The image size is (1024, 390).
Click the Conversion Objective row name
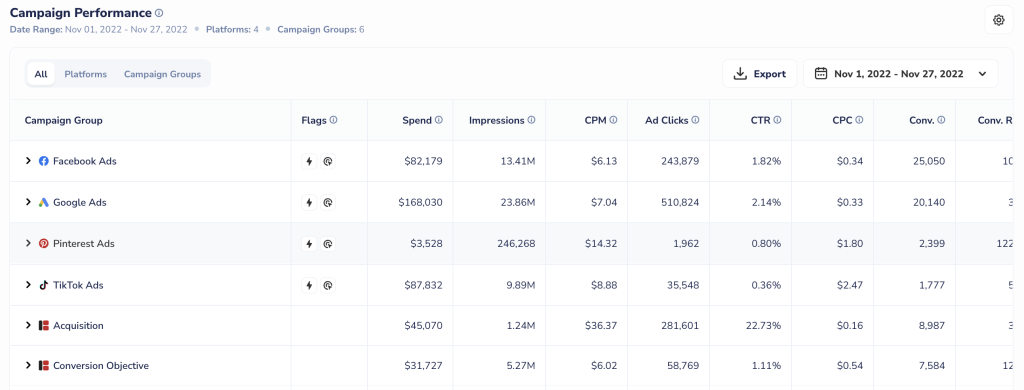point(101,366)
